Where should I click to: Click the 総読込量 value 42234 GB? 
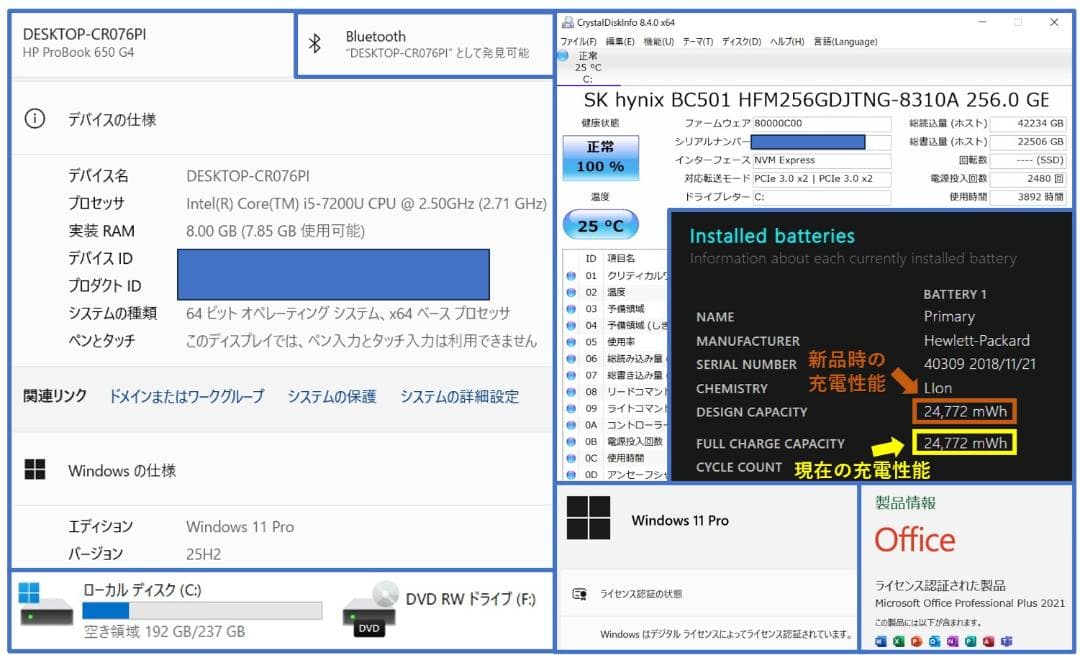[1028, 123]
